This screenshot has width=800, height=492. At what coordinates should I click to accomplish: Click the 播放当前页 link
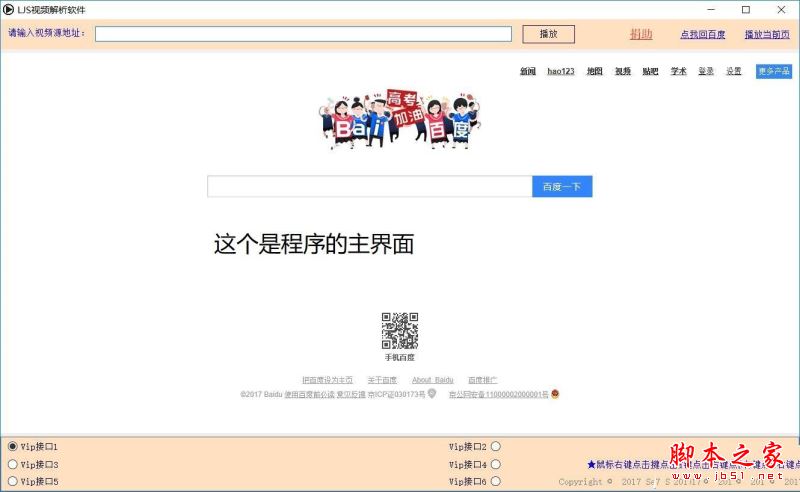click(767, 34)
